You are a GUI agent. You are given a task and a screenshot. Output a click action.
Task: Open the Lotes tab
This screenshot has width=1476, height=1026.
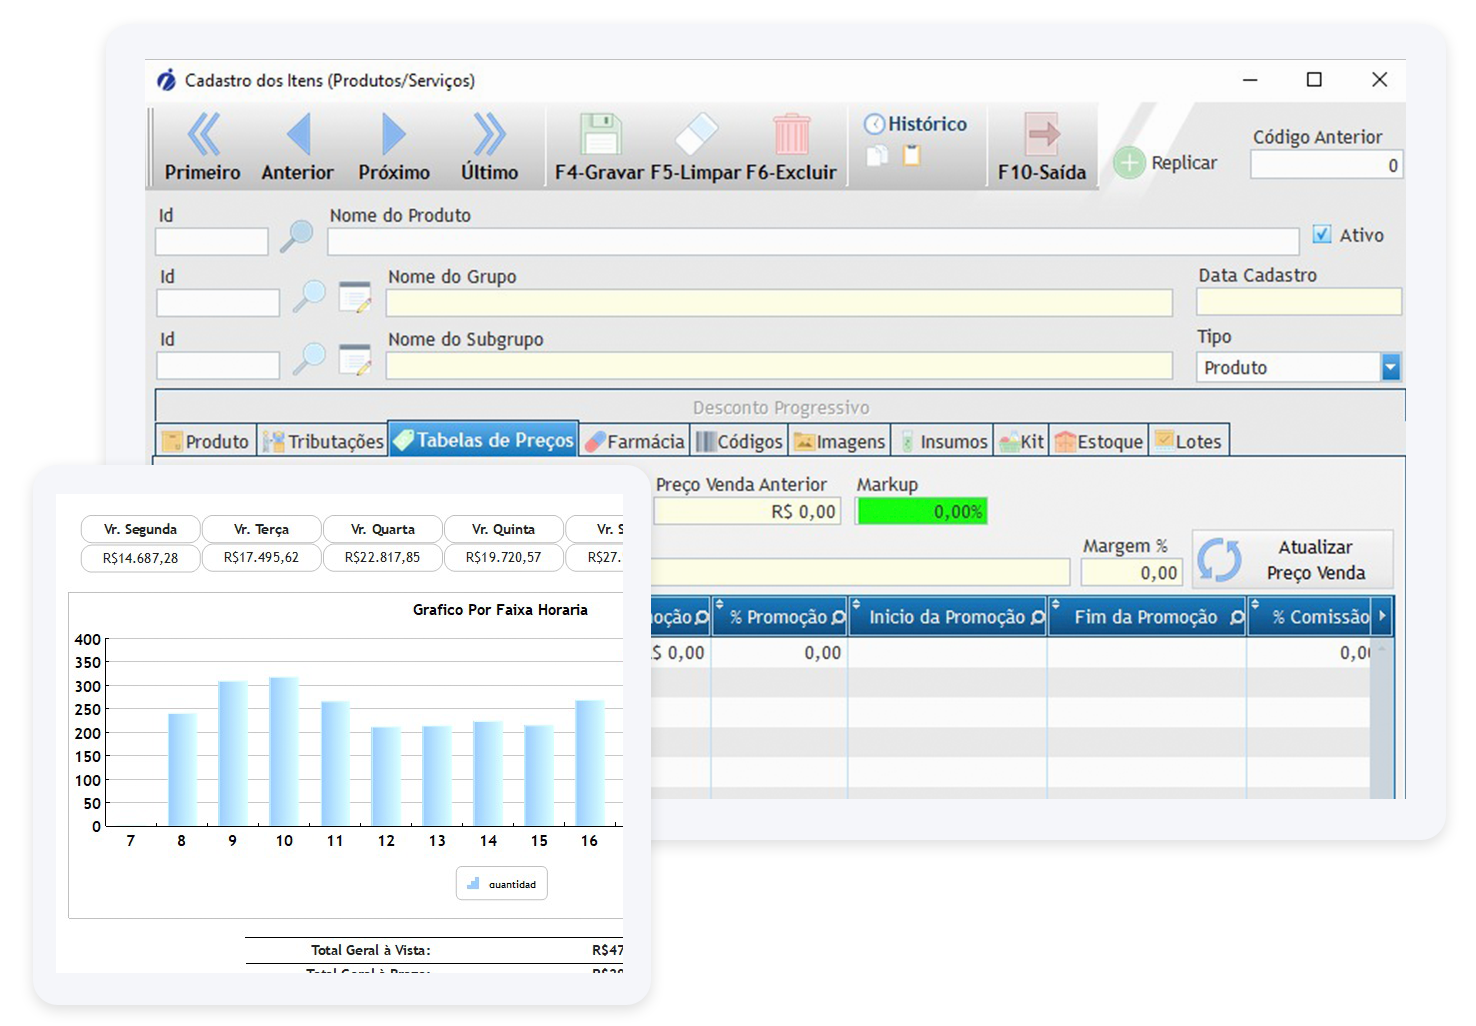coord(1189,441)
